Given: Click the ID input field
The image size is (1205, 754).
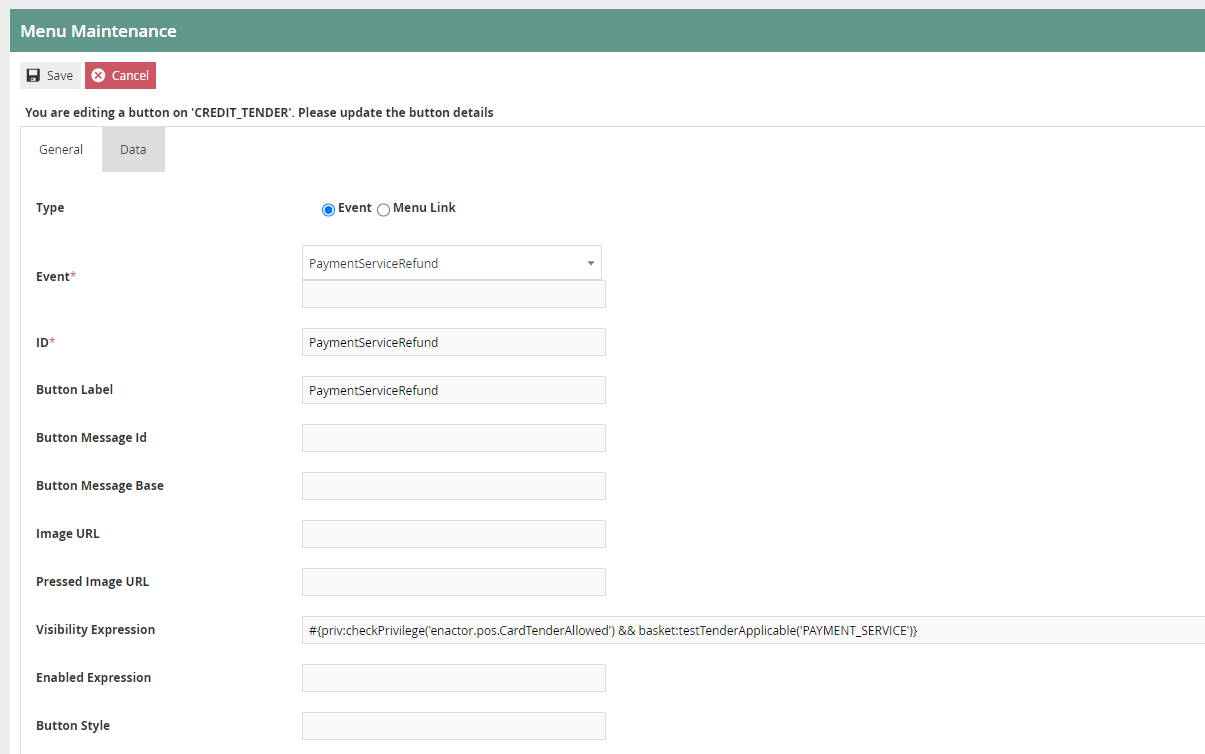Looking at the screenshot, I should click(453, 341).
